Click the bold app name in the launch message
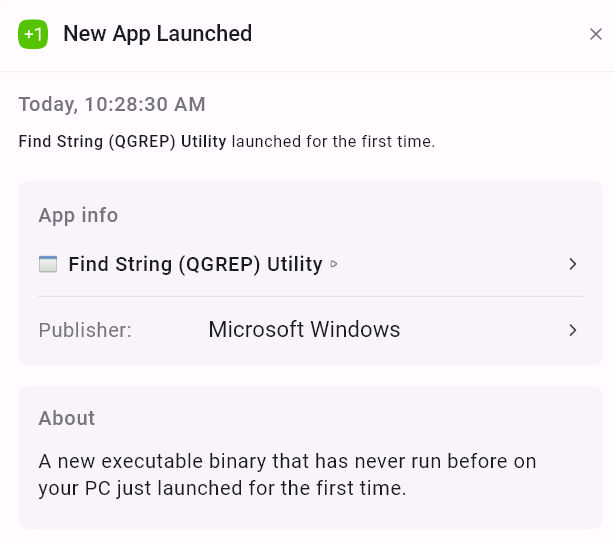The image size is (614, 544). click(x=122, y=141)
